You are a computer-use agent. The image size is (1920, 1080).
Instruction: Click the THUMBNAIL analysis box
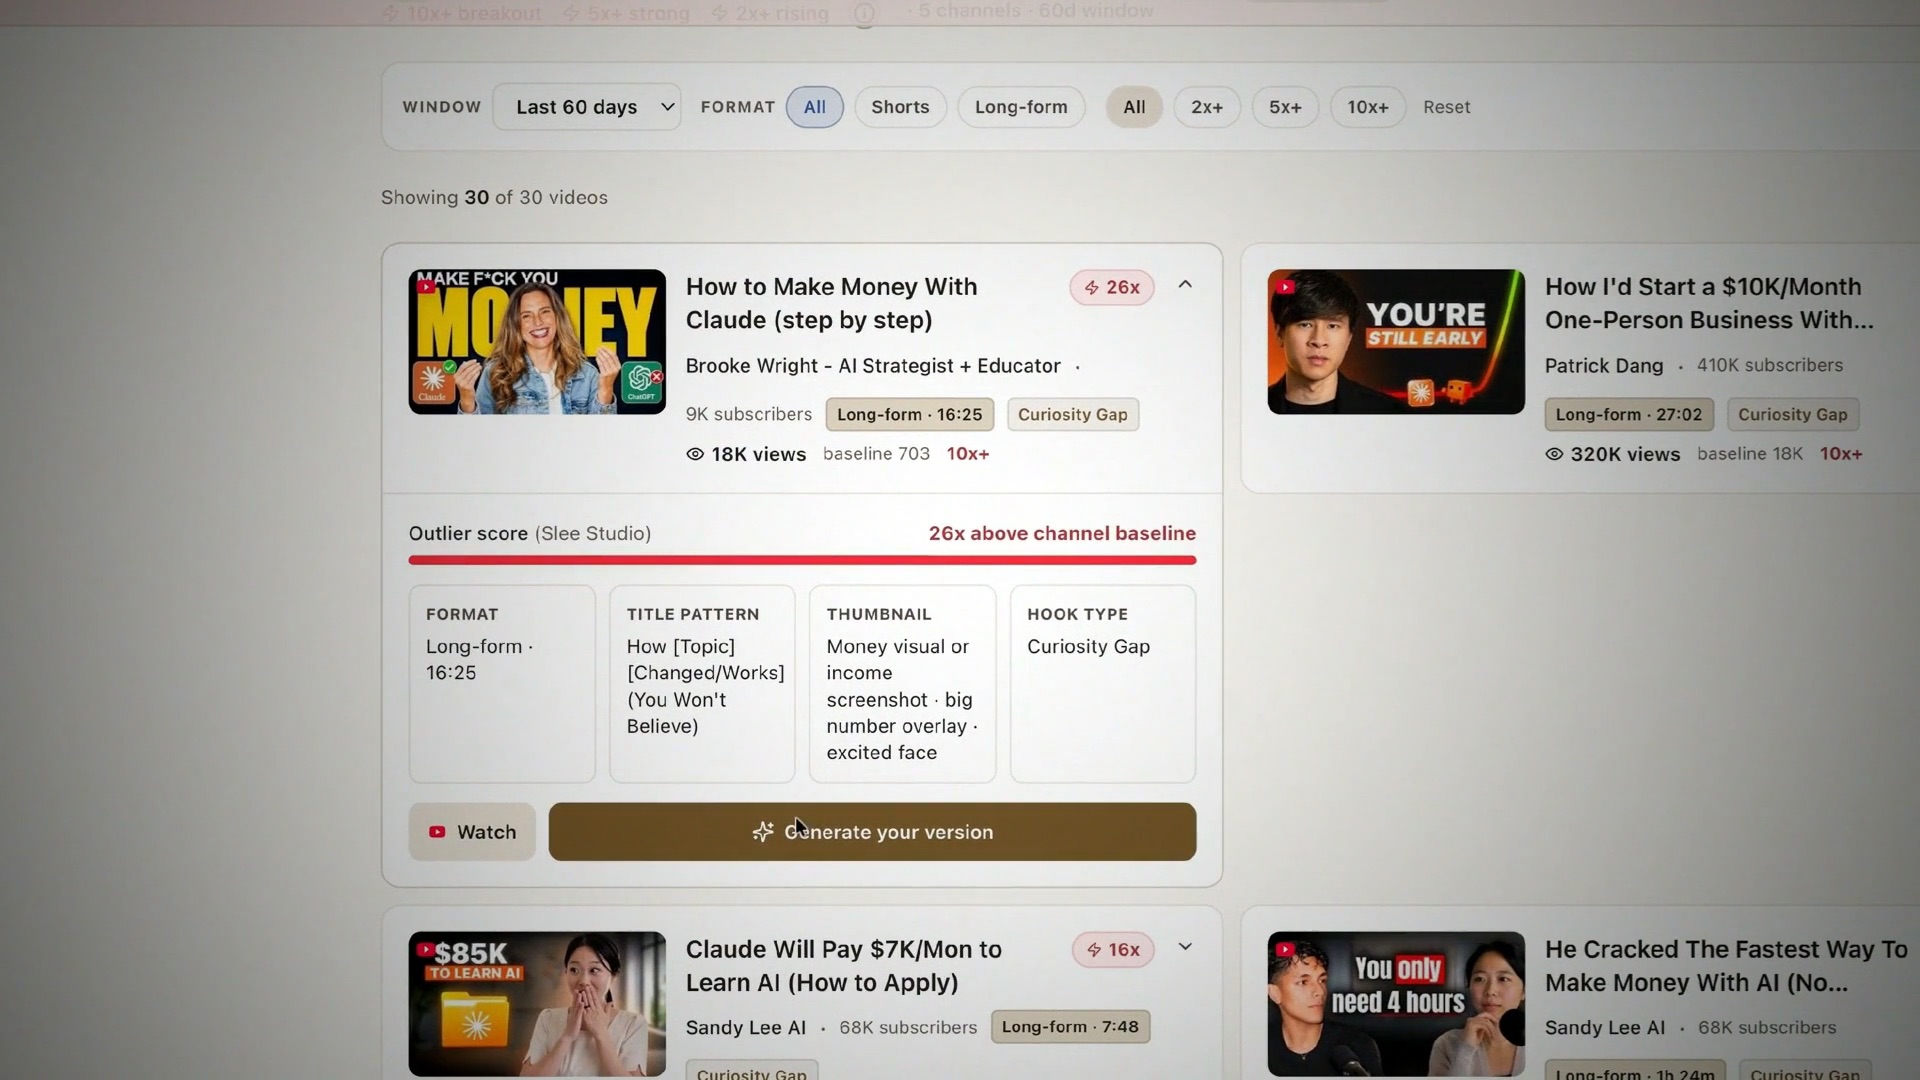[x=902, y=684]
